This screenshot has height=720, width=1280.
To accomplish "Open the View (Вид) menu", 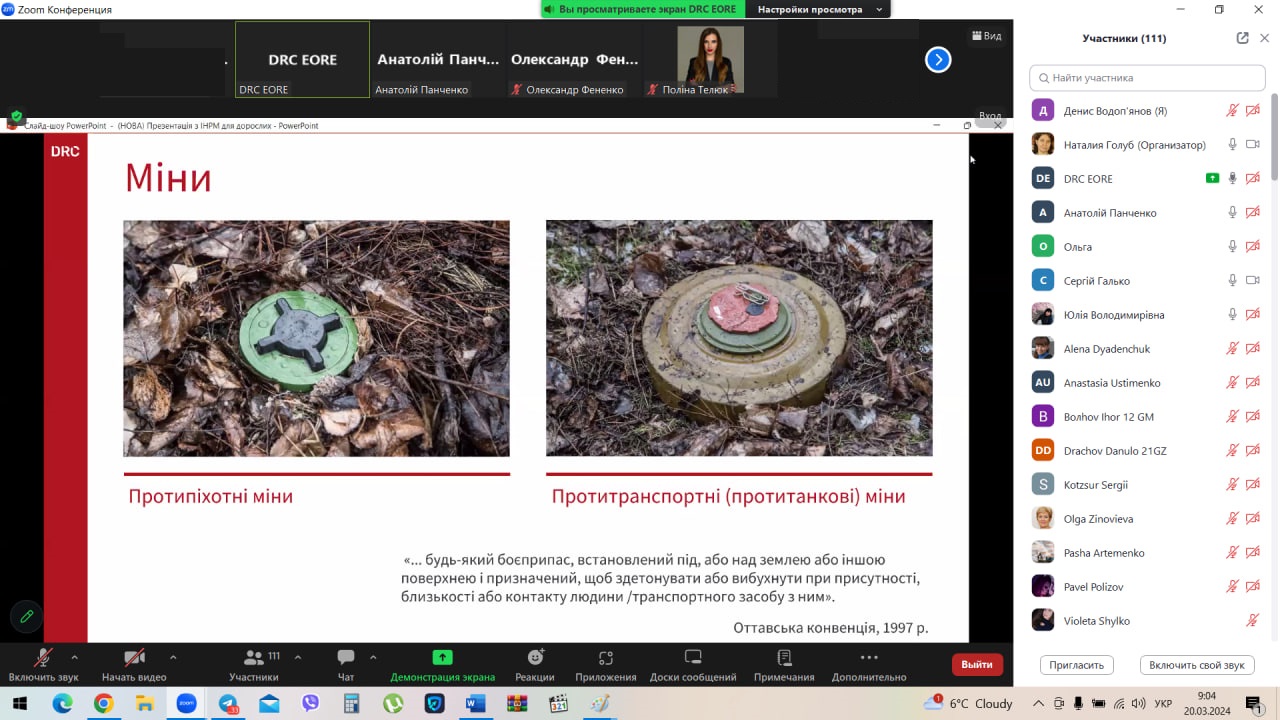I will point(985,36).
